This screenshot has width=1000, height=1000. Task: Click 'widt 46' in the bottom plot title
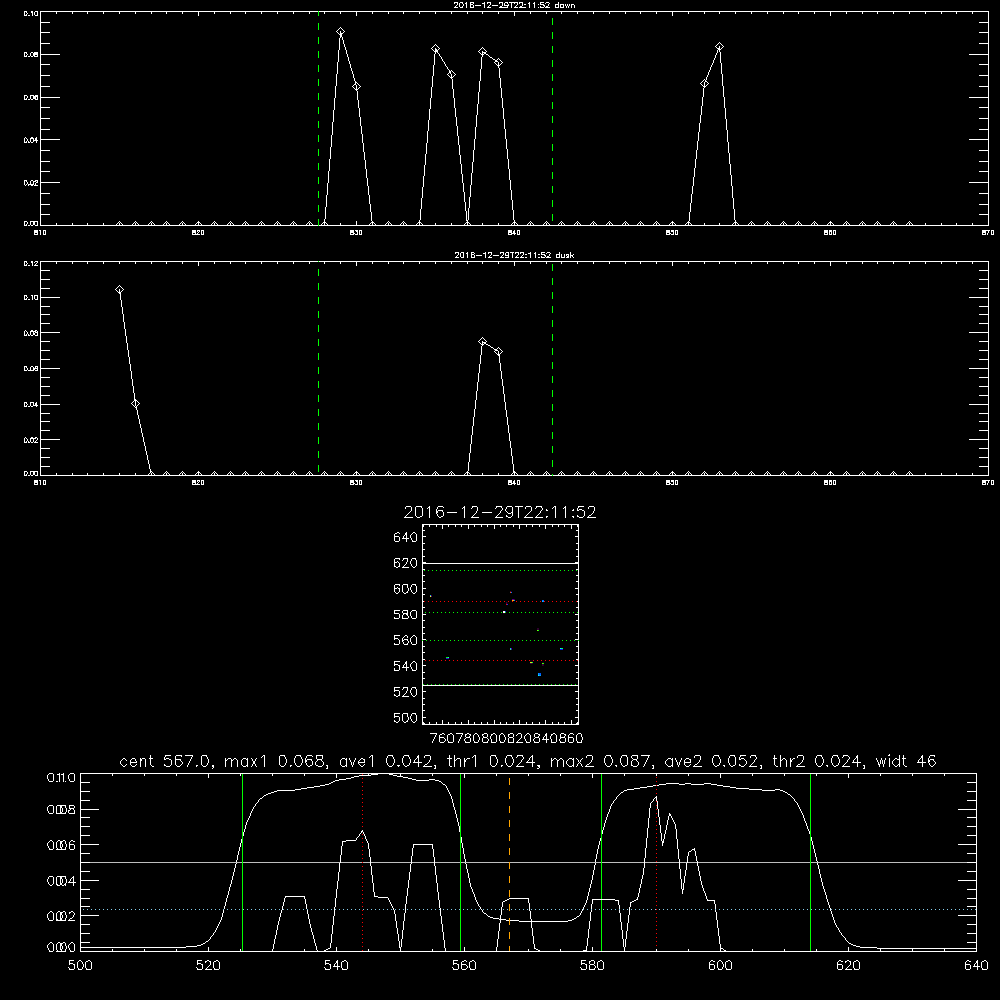(906, 761)
